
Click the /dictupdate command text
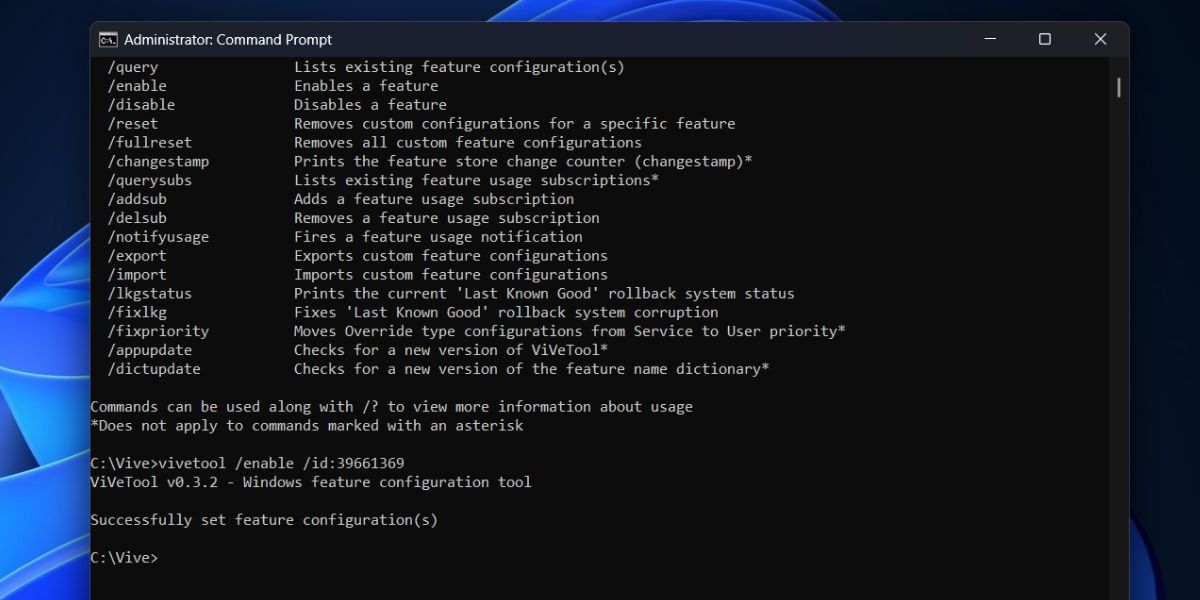coord(154,369)
